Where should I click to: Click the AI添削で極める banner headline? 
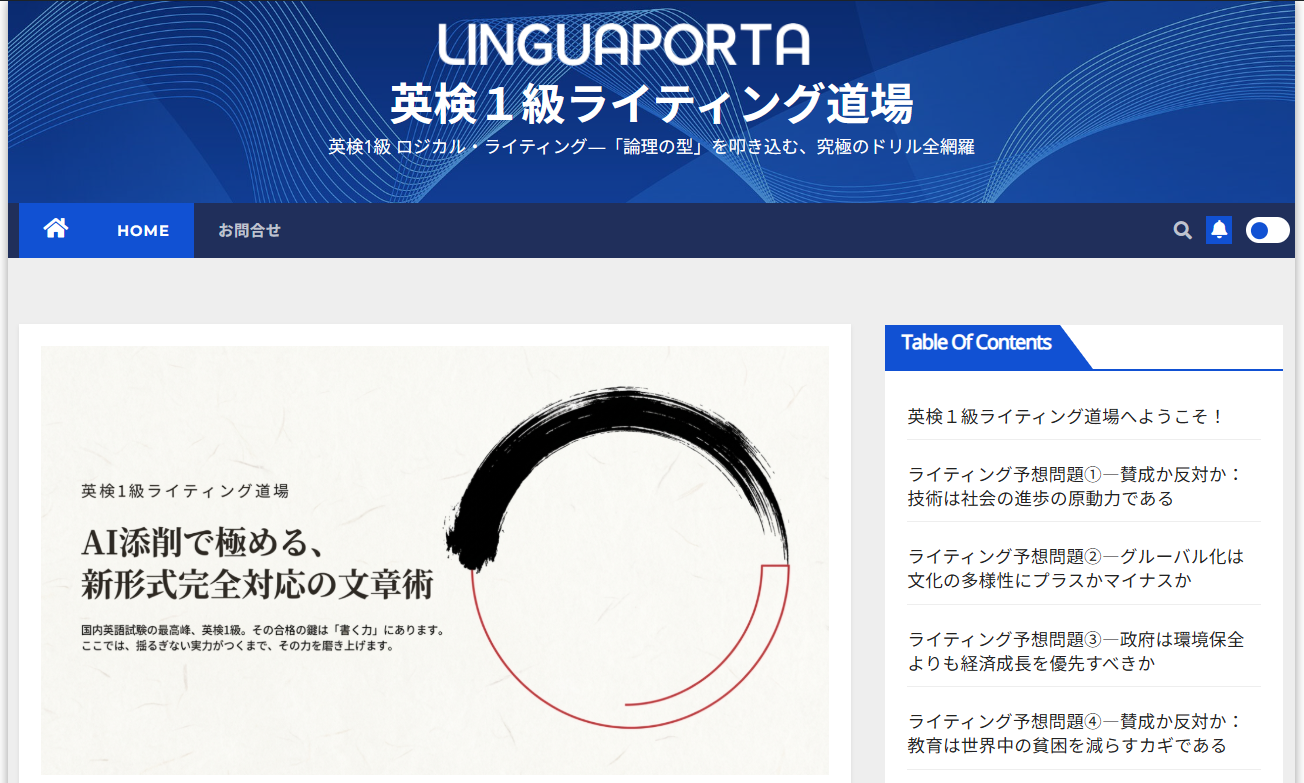click(x=257, y=564)
